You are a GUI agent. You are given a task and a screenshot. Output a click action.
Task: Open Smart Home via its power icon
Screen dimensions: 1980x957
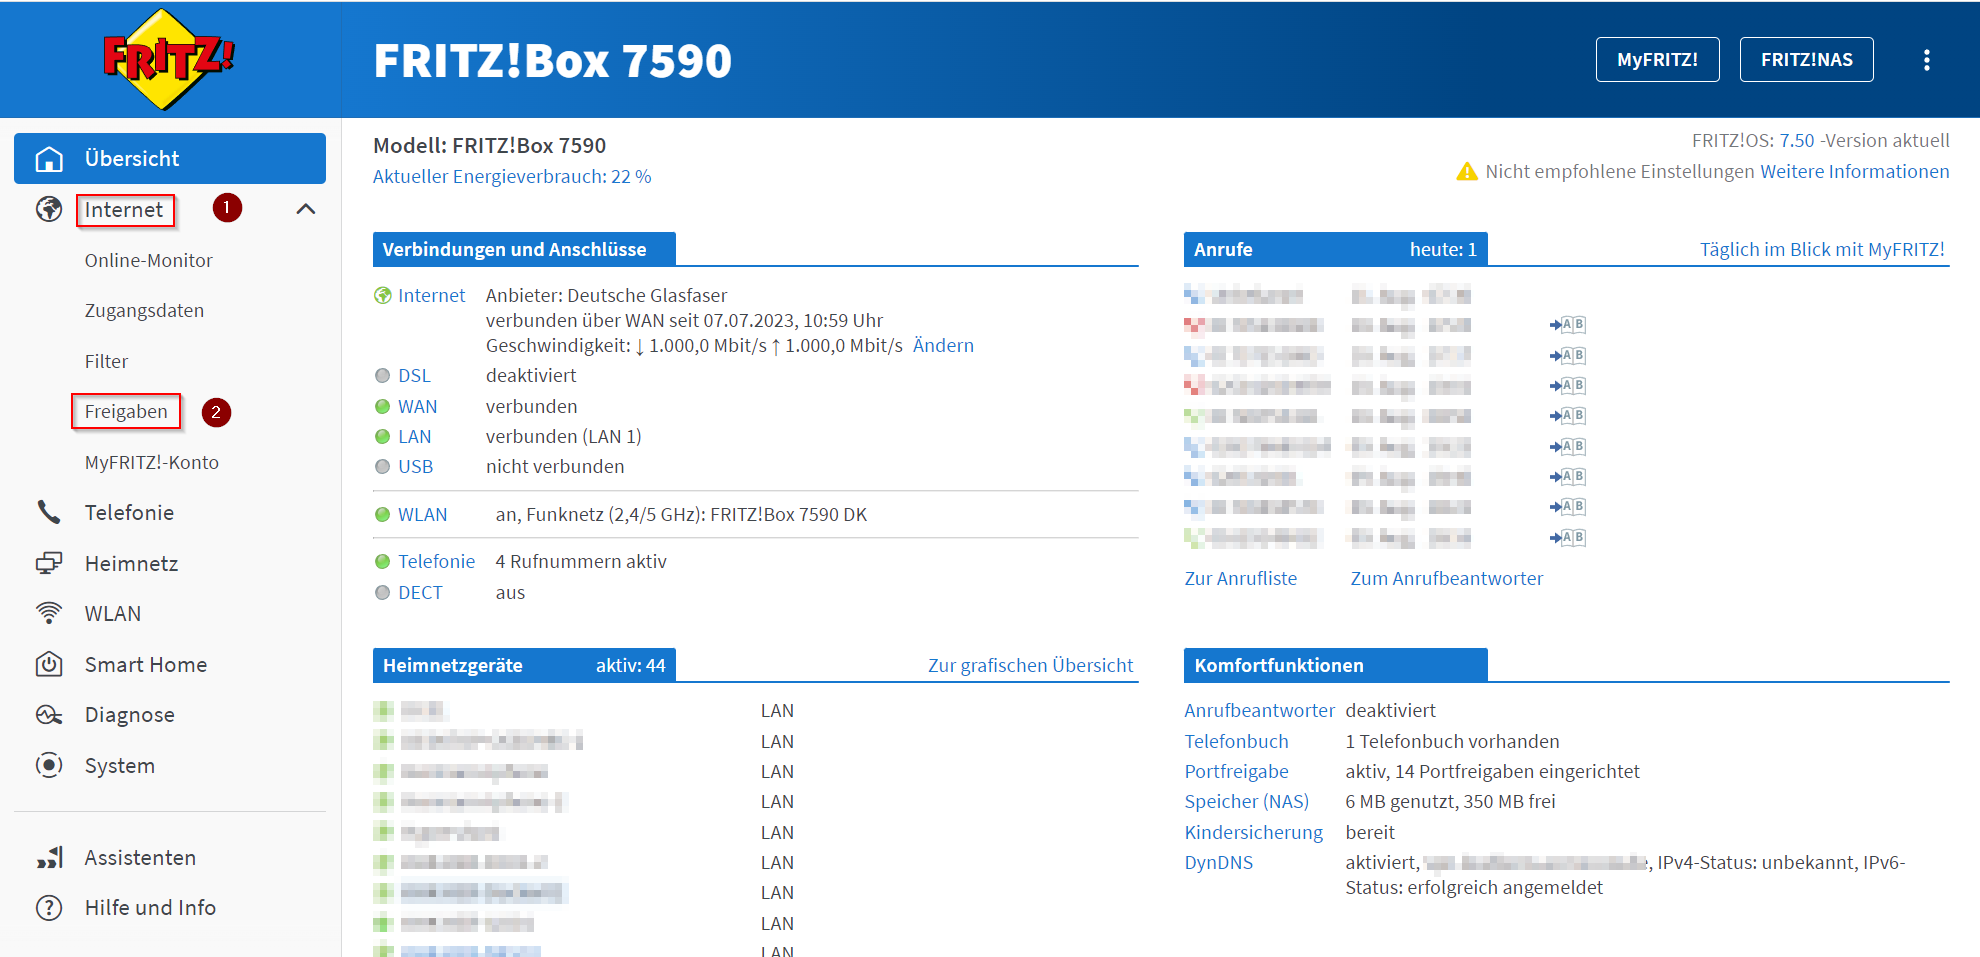[x=48, y=664]
